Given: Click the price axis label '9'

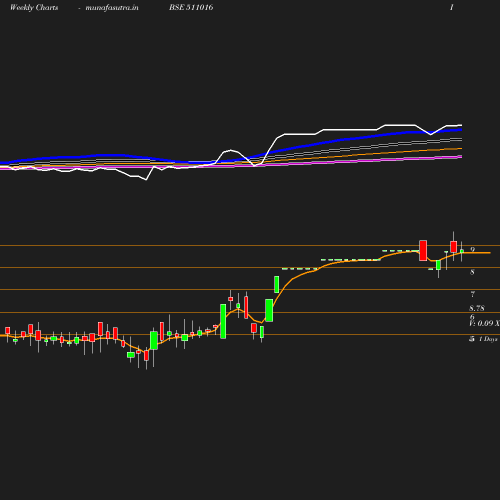Looking at the screenshot, I should coord(472,250).
